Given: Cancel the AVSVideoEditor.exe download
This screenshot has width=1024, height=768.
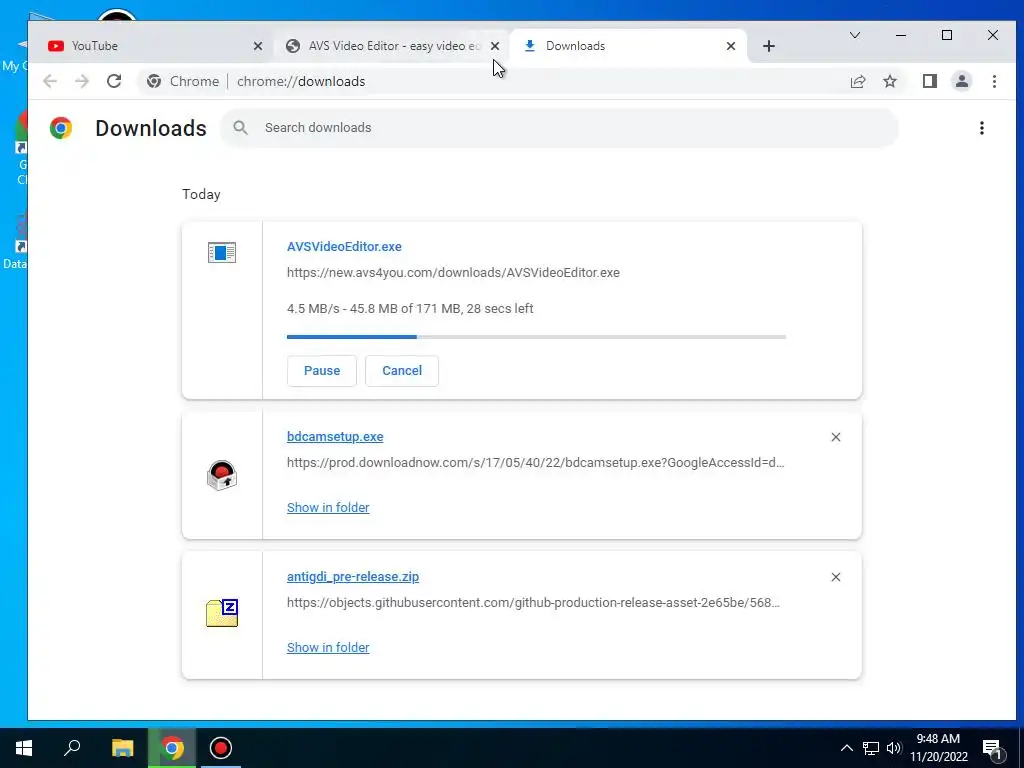Looking at the screenshot, I should (x=402, y=370).
